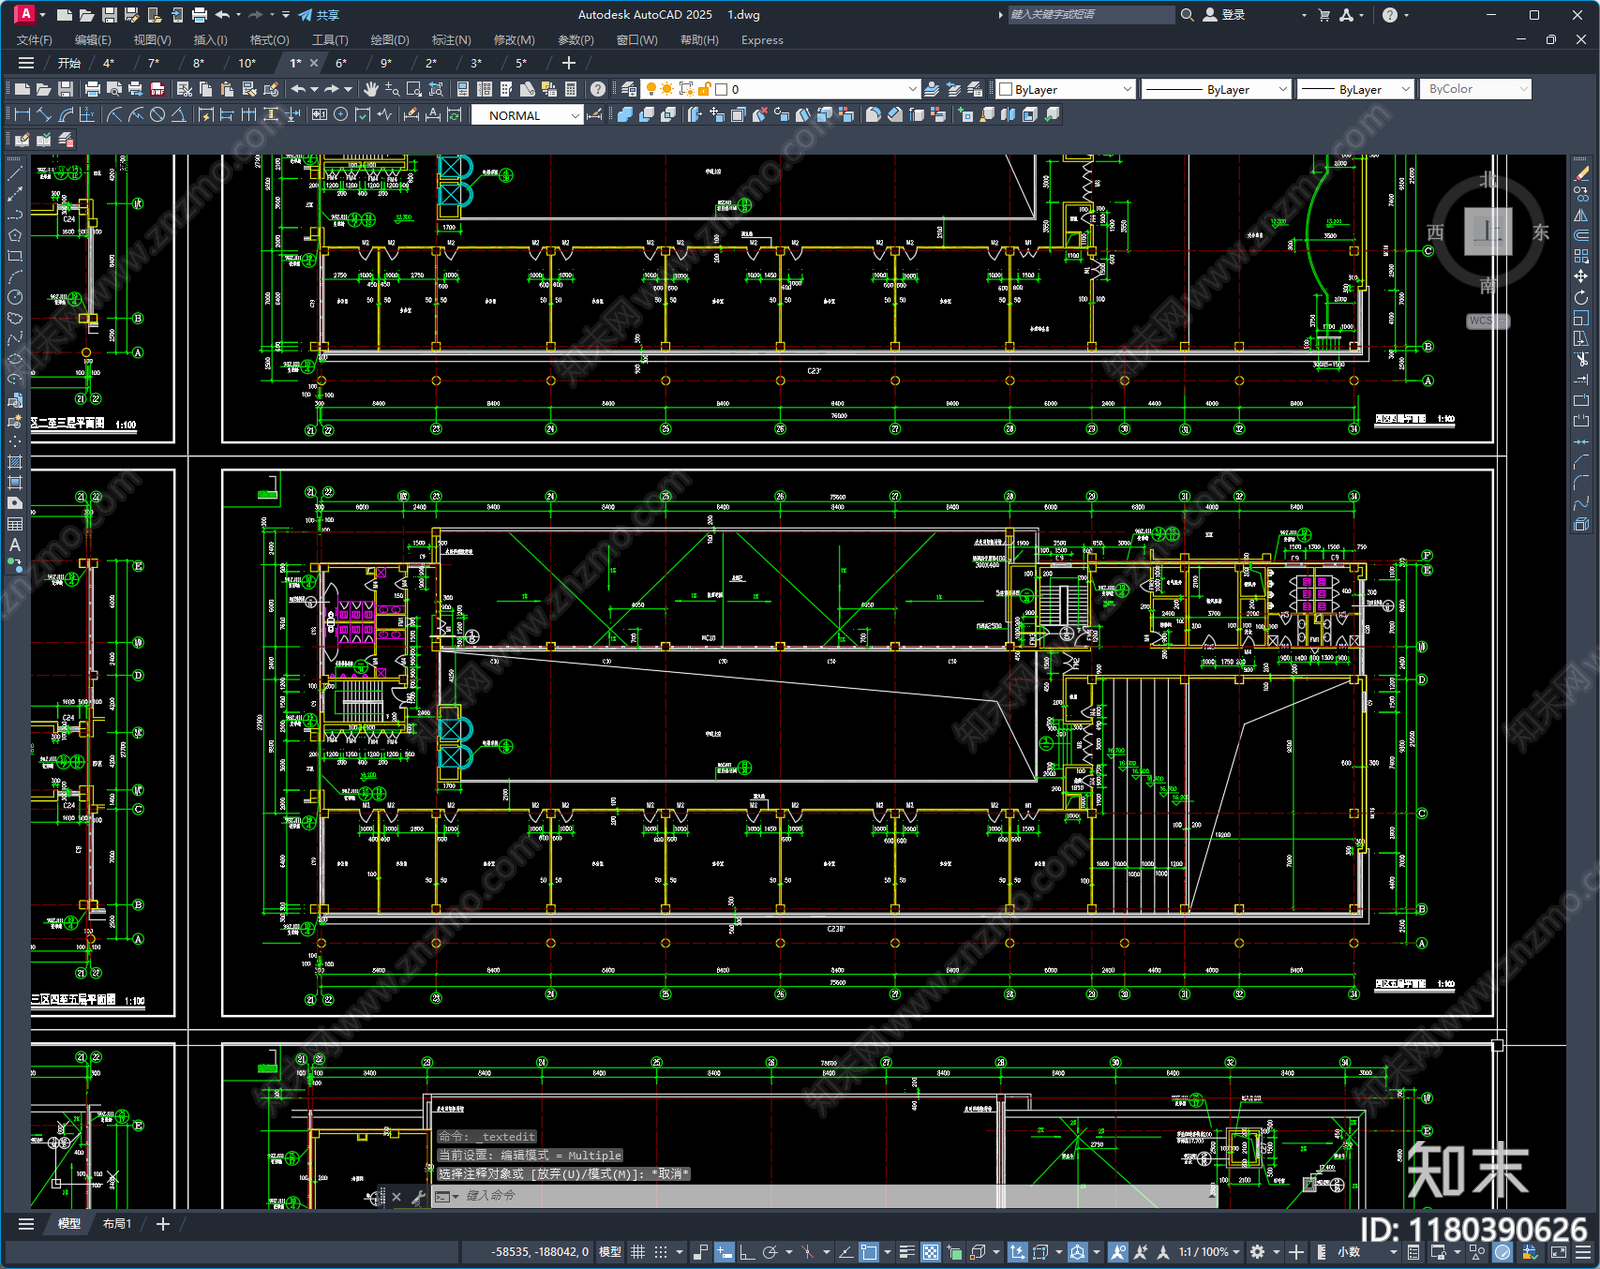Screen dimensions: 1600x1269
Task: Add a new layout with plus
Action: (x=163, y=1223)
